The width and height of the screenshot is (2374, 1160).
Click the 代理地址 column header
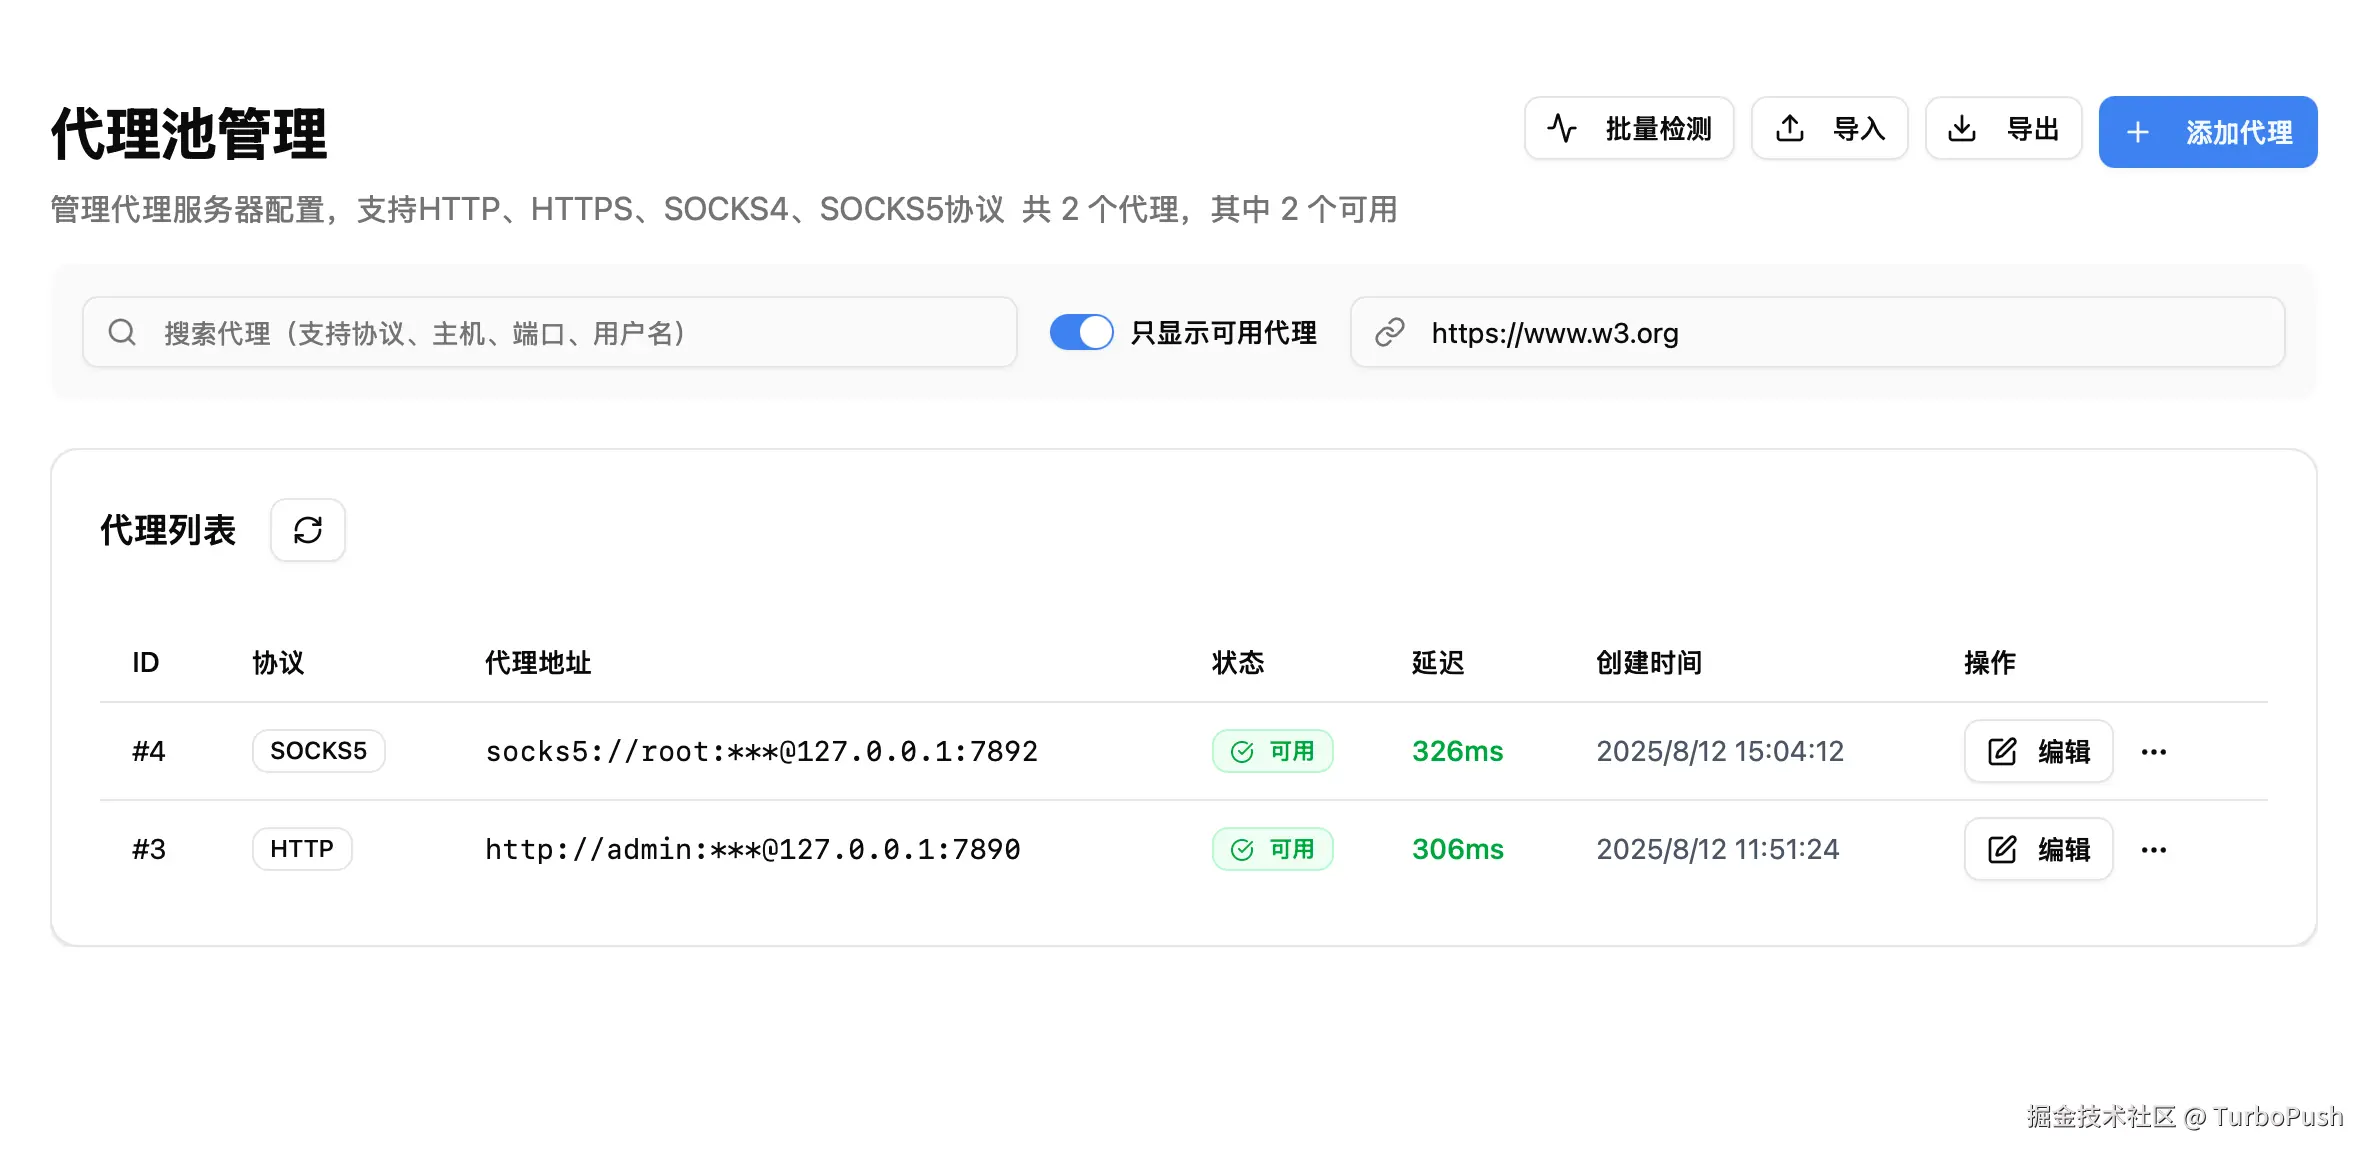538,662
